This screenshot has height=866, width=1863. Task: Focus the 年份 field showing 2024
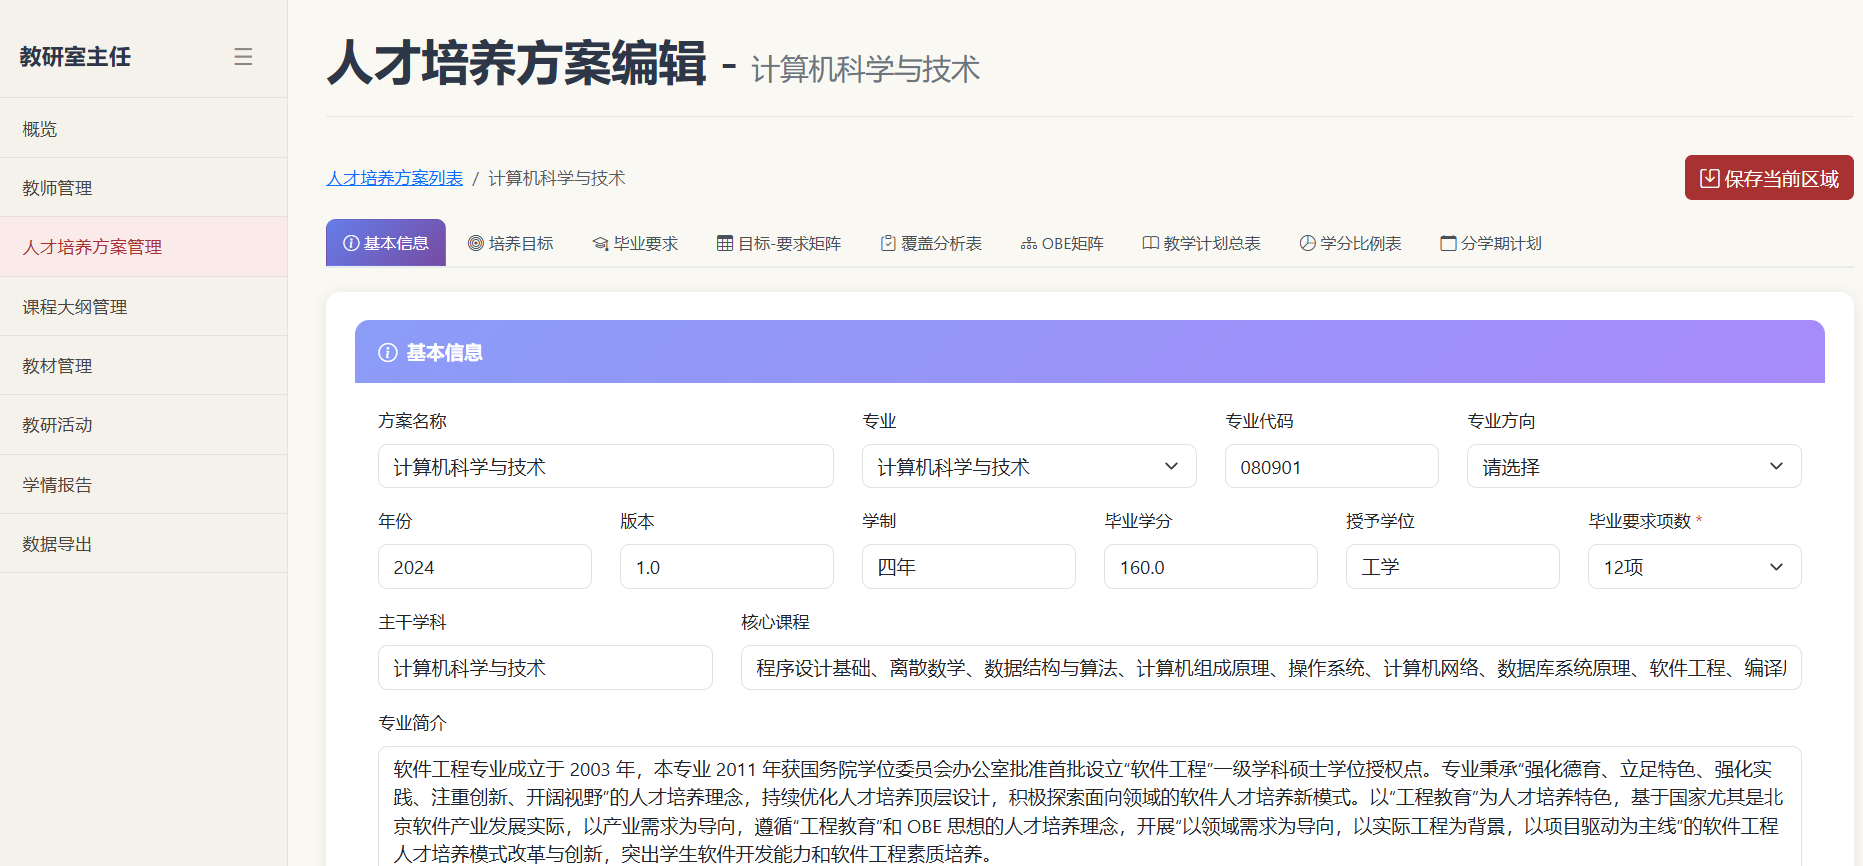click(485, 567)
